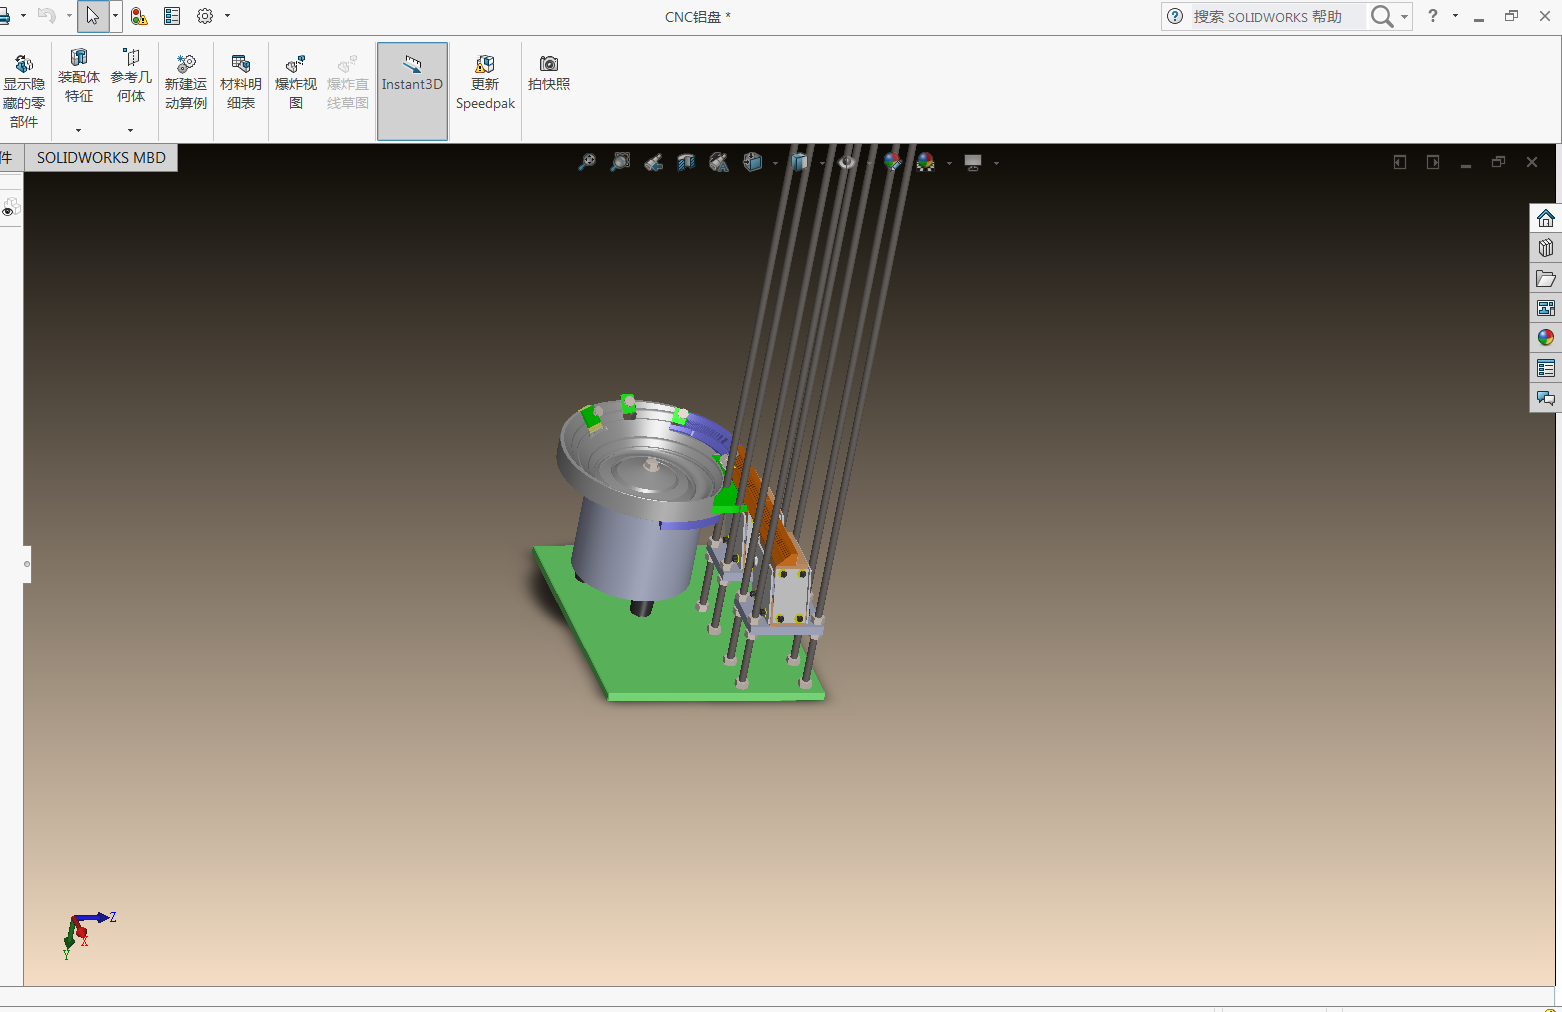This screenshot has width=1562, height=1012.
Task: Expand the Display Style dropdown arrow
Action: (x=822, y=163)
